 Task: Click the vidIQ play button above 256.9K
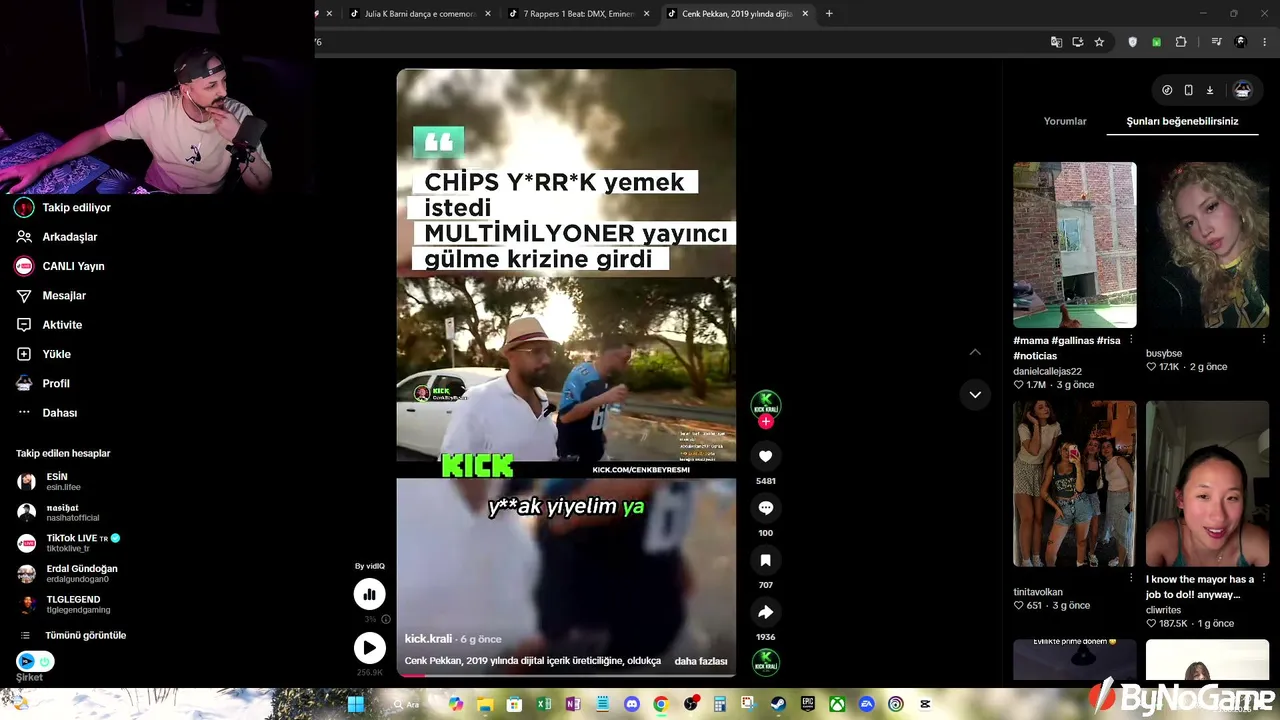369,648
